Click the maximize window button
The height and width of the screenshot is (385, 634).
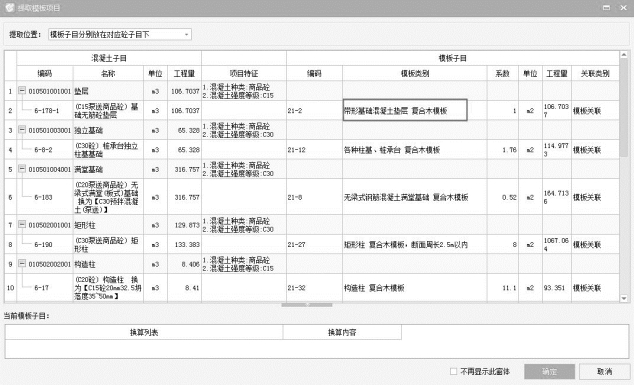tap(606, 7)
